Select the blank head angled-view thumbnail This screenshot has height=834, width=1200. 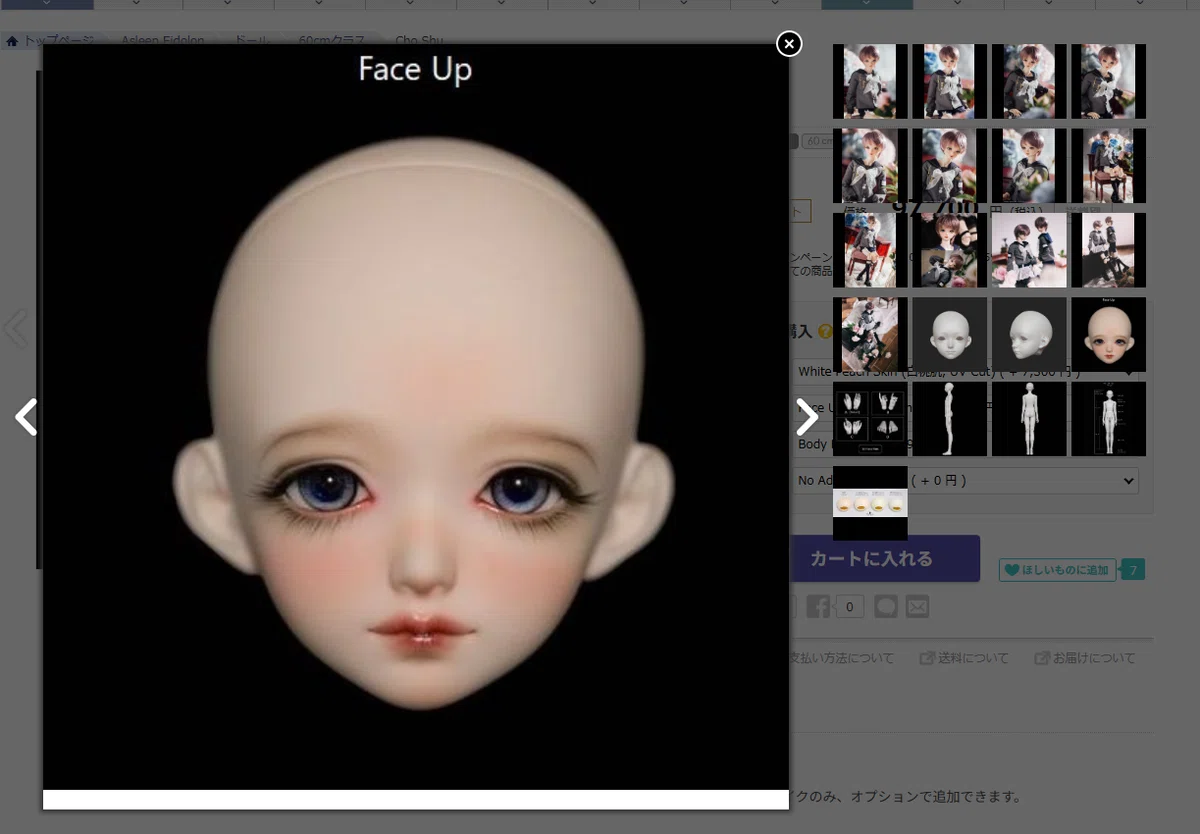click(x=1029, y=335)
